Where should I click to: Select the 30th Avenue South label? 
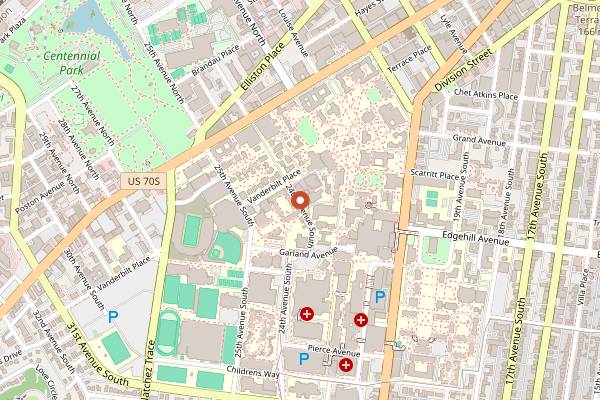83,279
